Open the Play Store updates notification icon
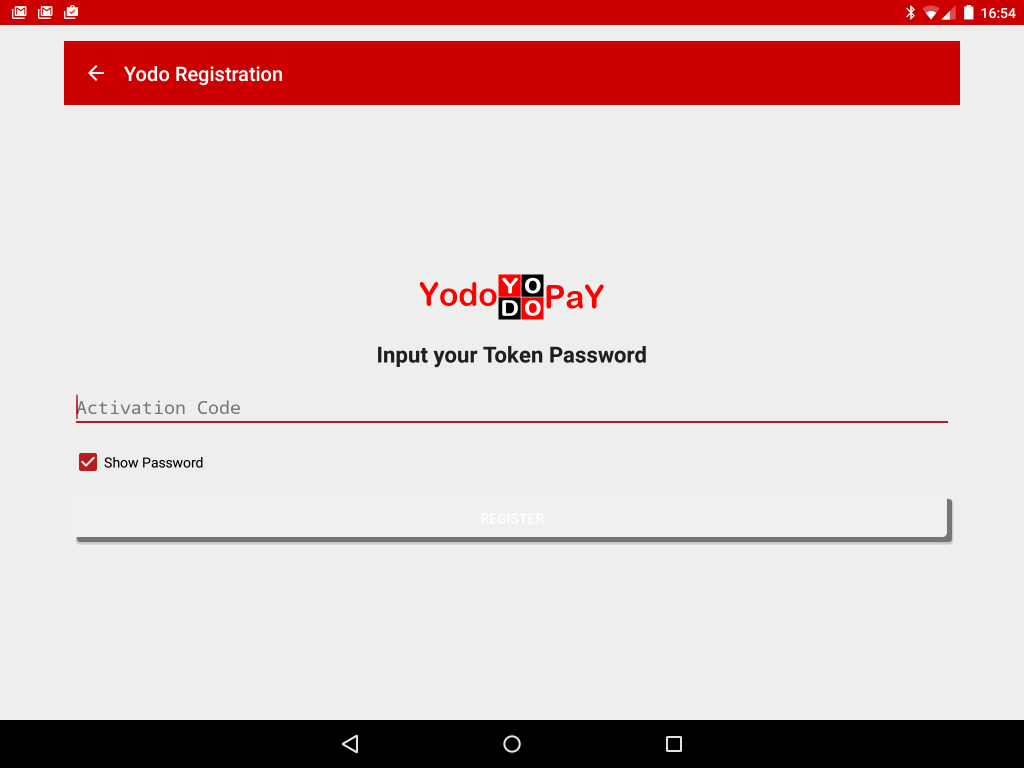 pyautogui.click(x=71, y=12)
